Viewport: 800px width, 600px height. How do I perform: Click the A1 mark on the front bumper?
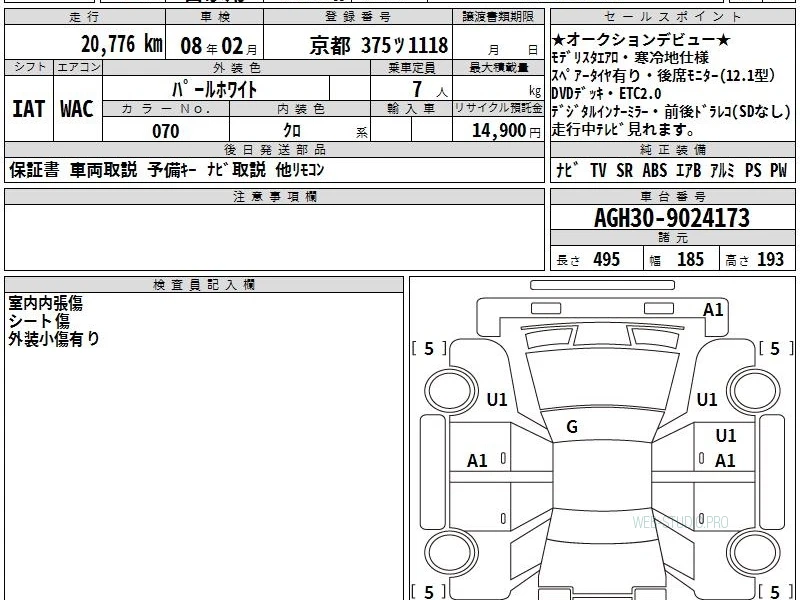pyautogui.click(x=713, y=310)
